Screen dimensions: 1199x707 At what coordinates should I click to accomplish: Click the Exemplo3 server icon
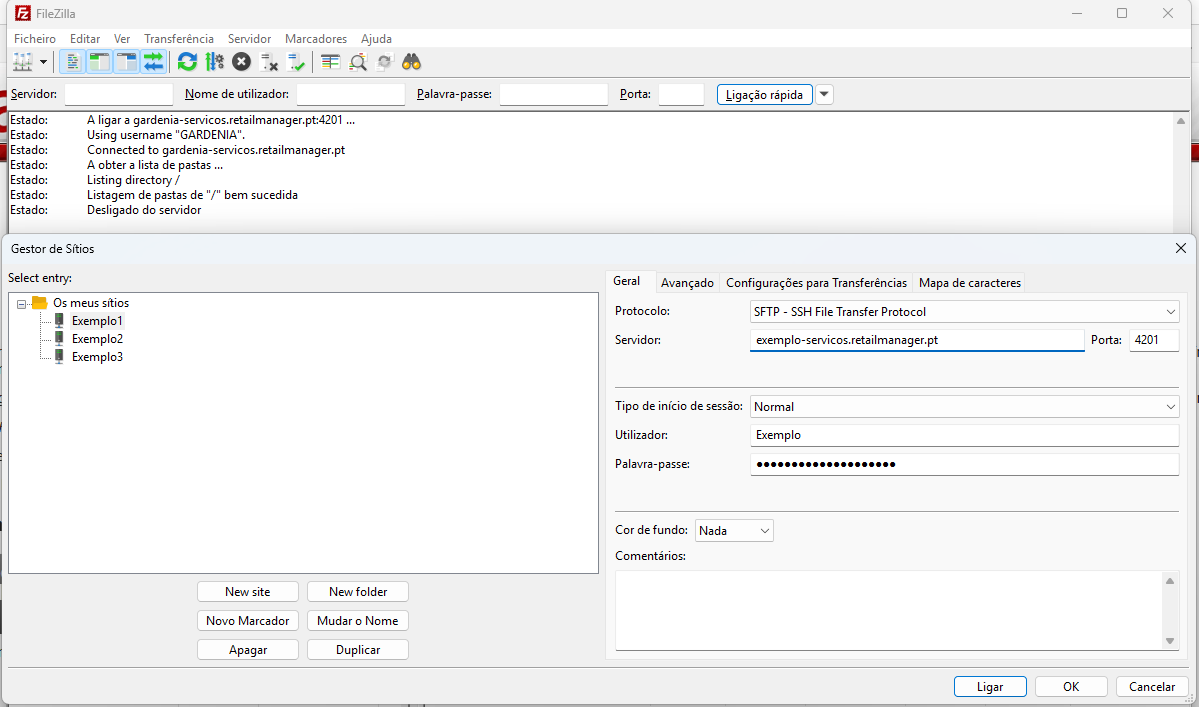pyautogui.click(x=59, y=357)
